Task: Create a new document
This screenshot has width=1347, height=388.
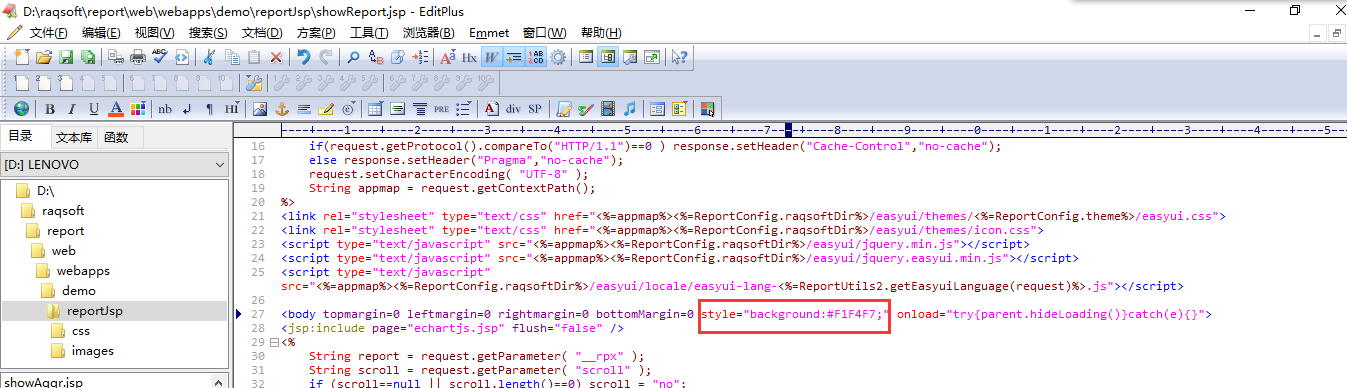Action: pos(22,57)
